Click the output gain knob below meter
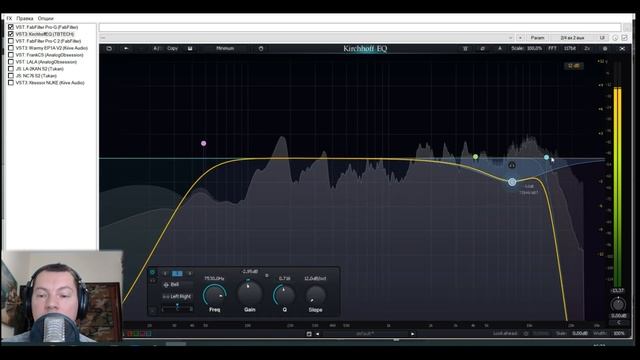This screenshot has height=360, width=640. click(618, 304)
